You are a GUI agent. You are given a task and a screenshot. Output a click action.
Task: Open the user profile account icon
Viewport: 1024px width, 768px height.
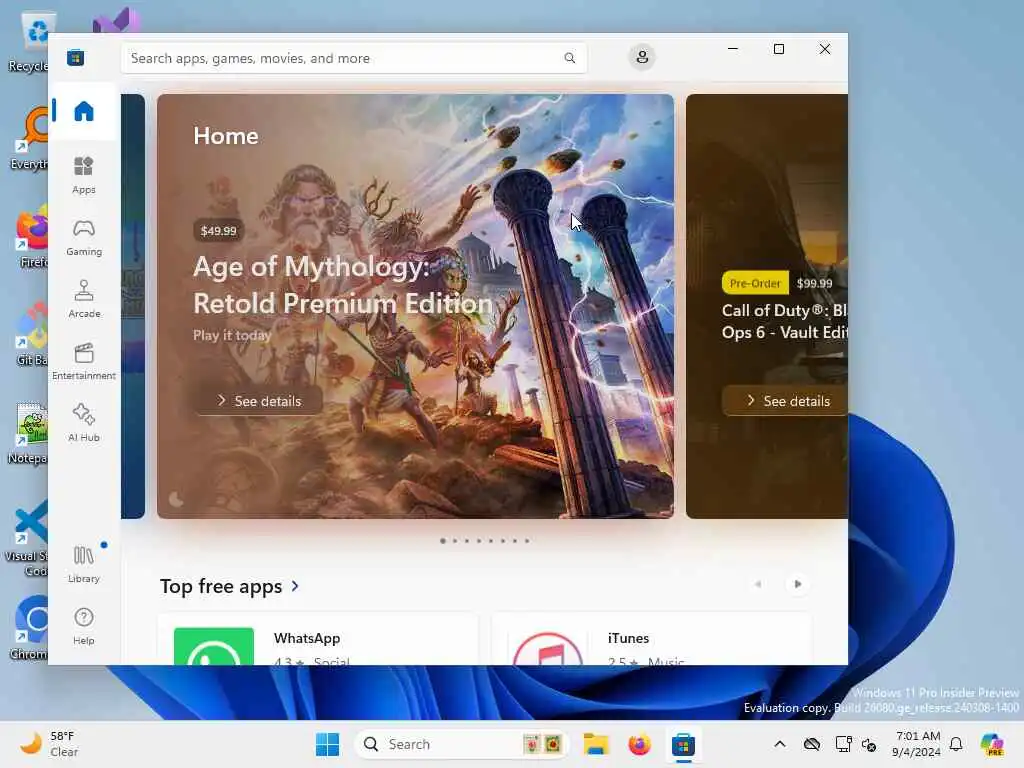tap(642, 57)
